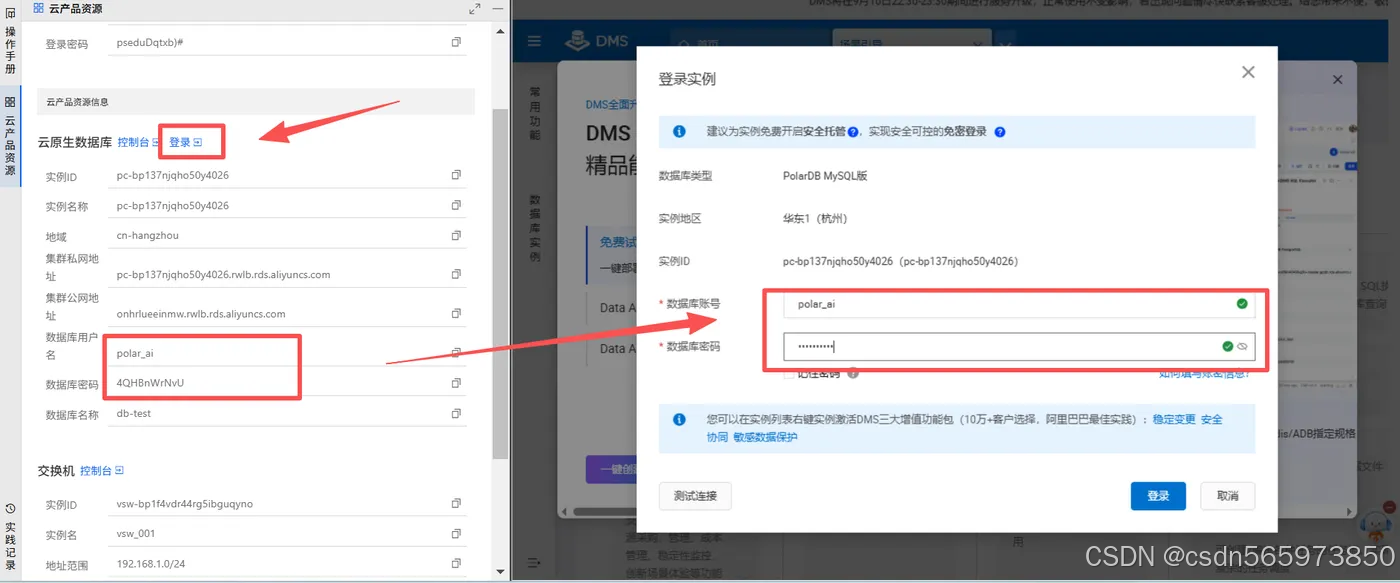This screenshot has width=1400, height=583.
Task: Open 控制台 link for 交换机
Action: (x=102, y=470)
